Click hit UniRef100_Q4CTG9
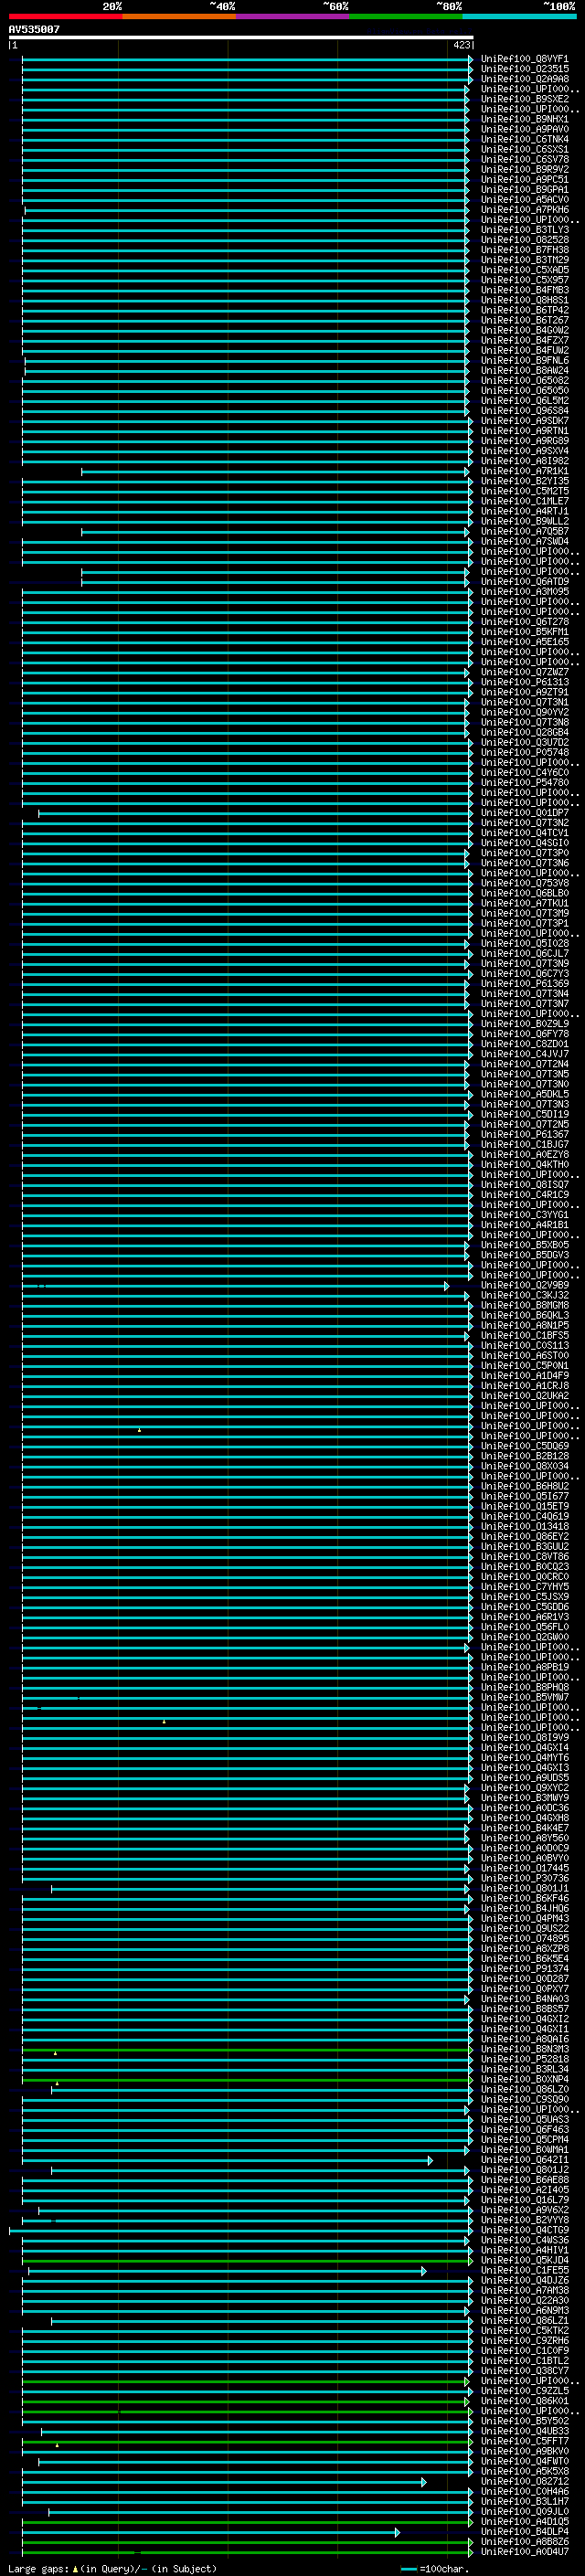This screenshot has height=2576, width=585. (524, 2230)
